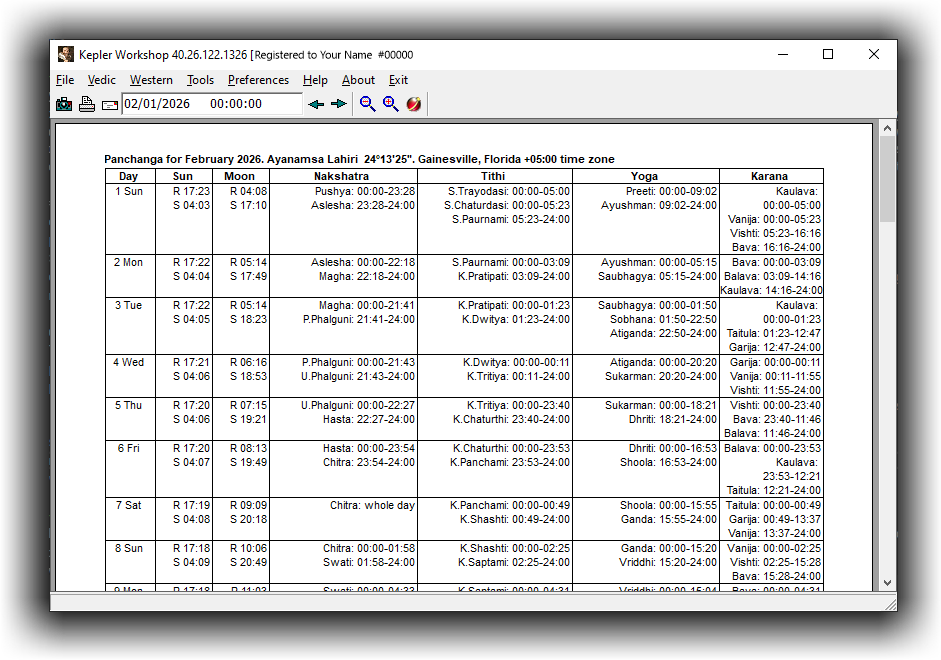
Task: Open the Preferences menu
Action: pyautogui.click(x=258, y=80)
